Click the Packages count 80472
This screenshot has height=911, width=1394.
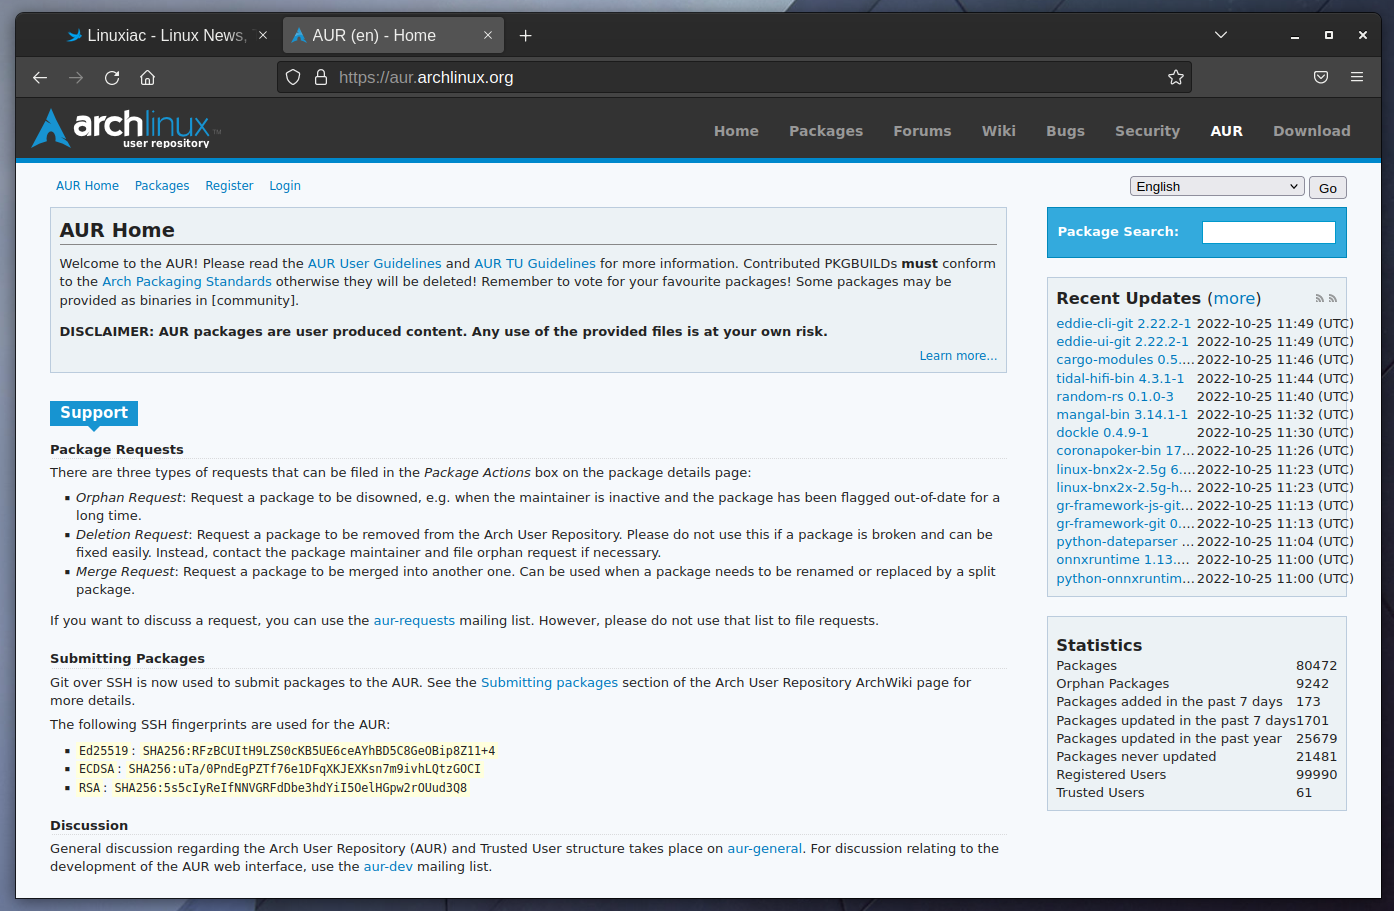[1316, 666]
